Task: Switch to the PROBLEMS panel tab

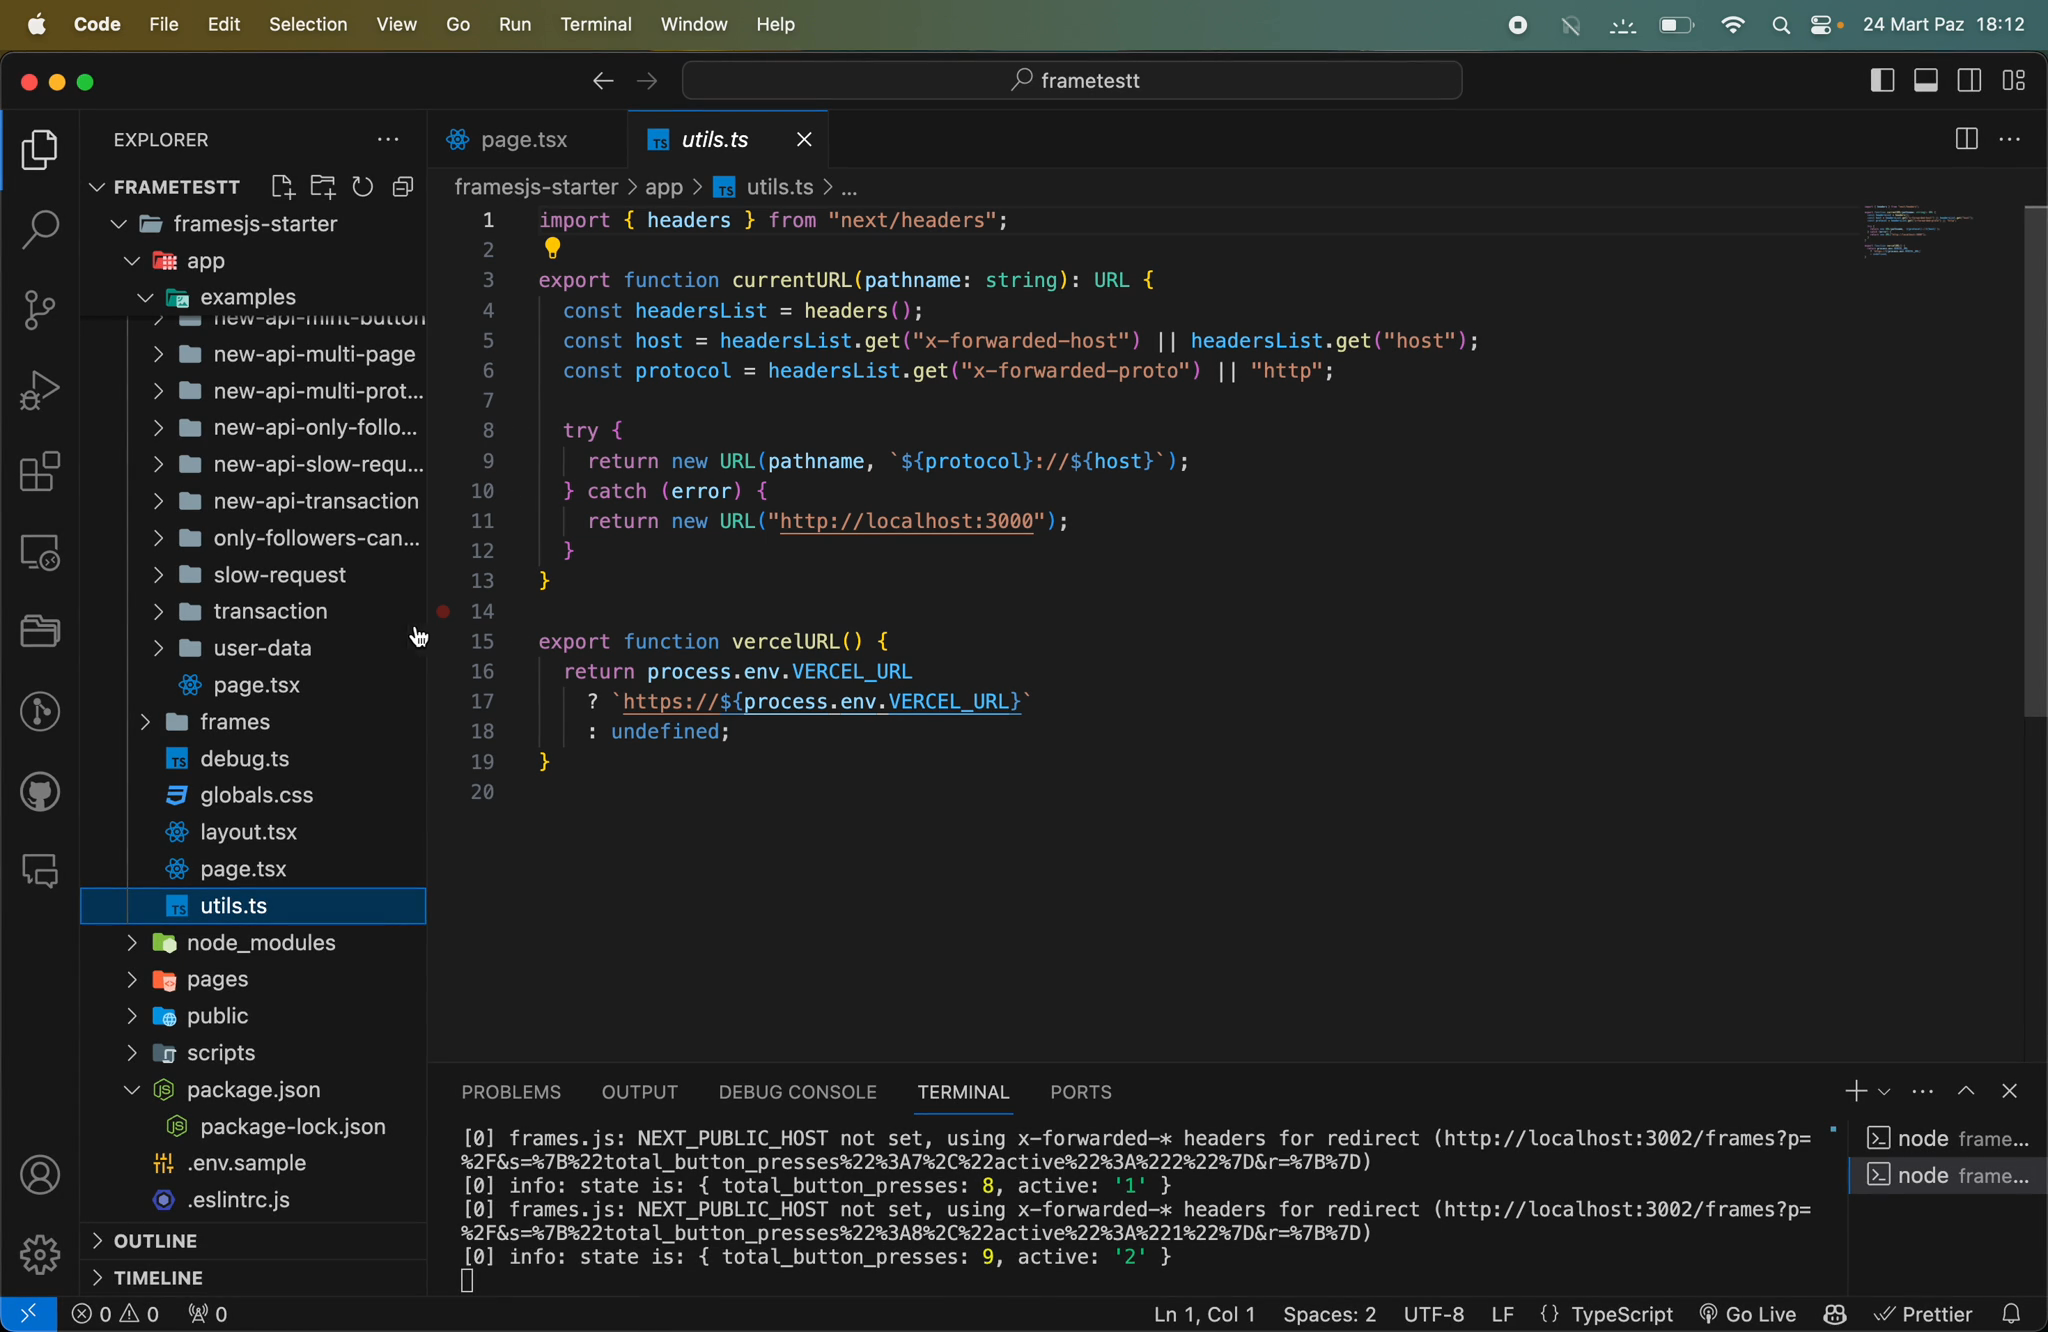Action: [511, 1092]
